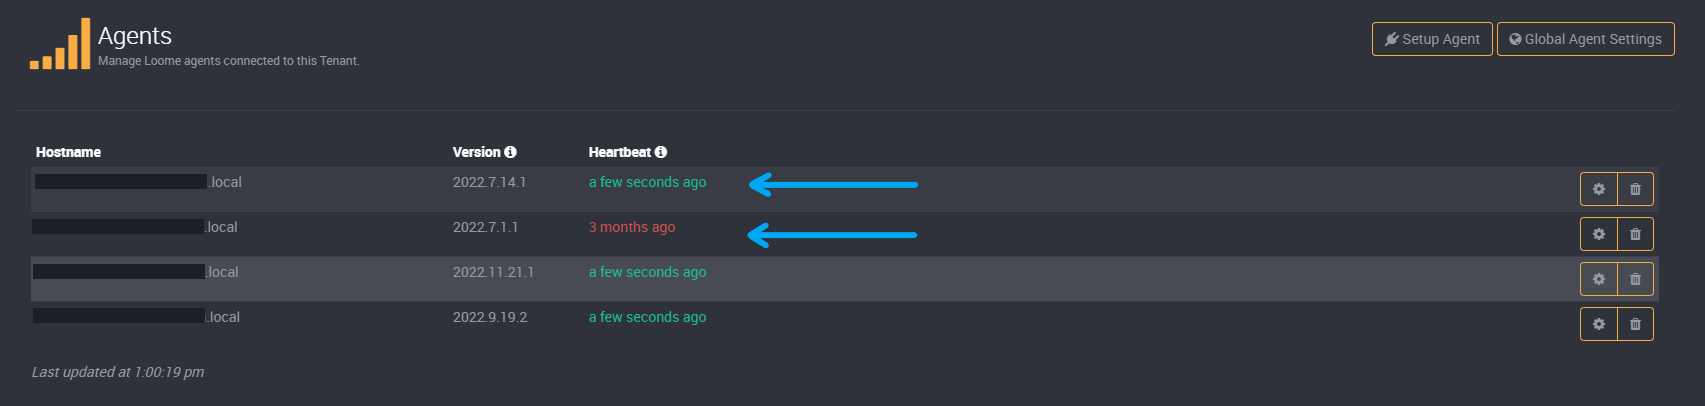Open settings for the 2022.11.21.1 agent
The height and width of the screenshot is (406, 1705).
click(x=1598, y=279)
